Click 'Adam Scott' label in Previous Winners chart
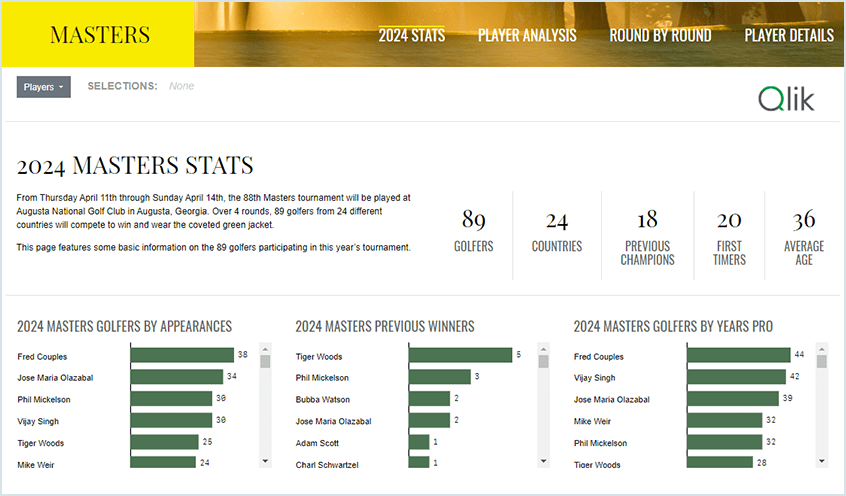 tap(317, 443)
